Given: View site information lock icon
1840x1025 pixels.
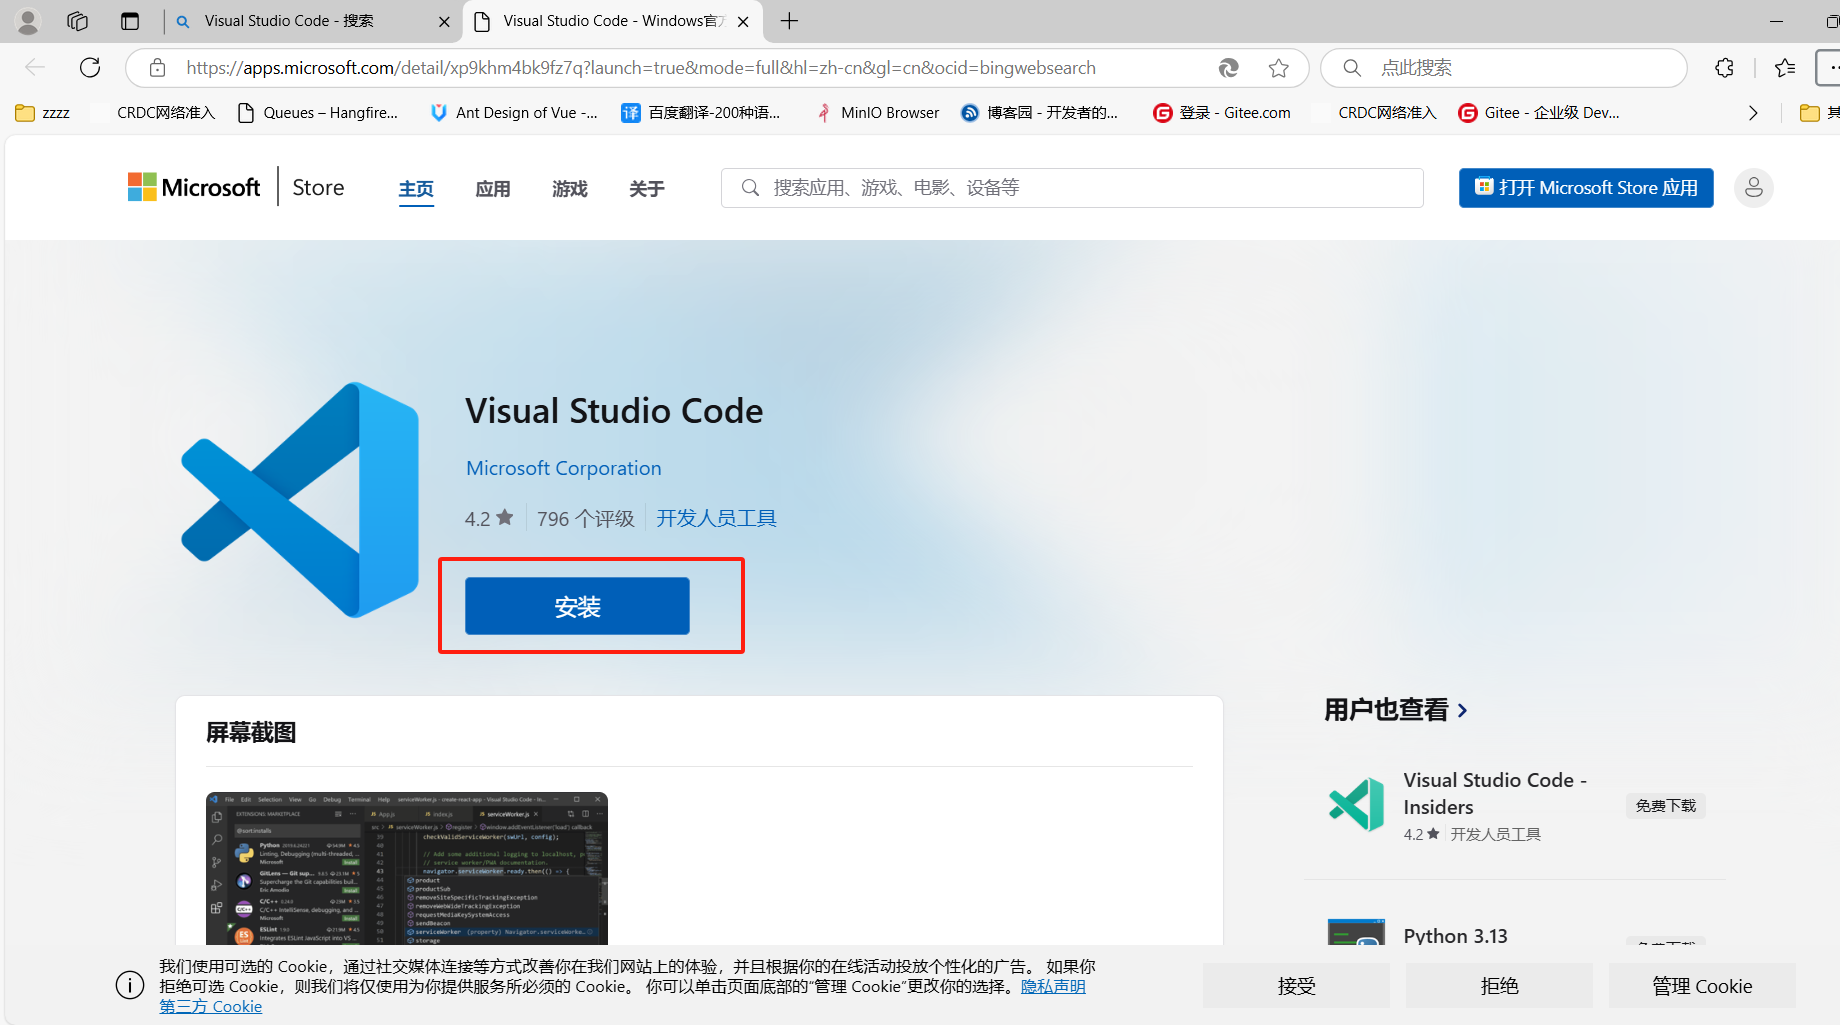Looking at the screenshot, I should 157,67.
